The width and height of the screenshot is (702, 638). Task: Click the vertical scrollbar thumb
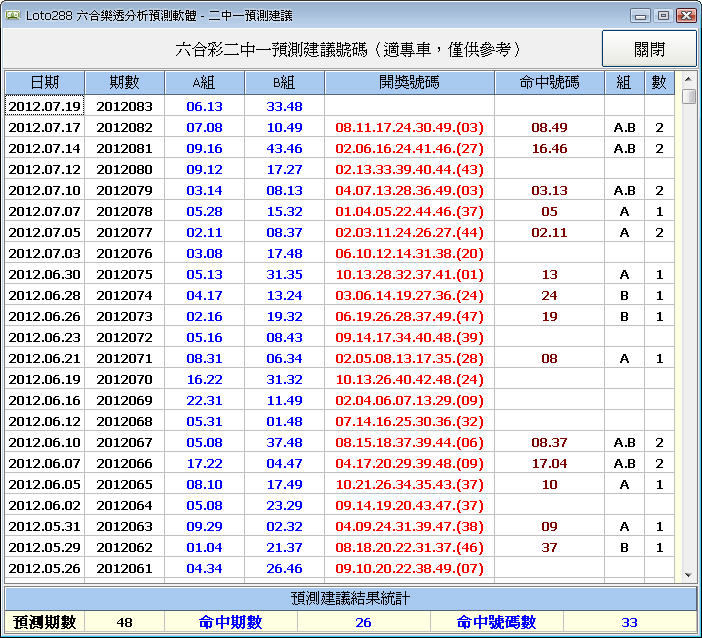(x=688, y=97)
